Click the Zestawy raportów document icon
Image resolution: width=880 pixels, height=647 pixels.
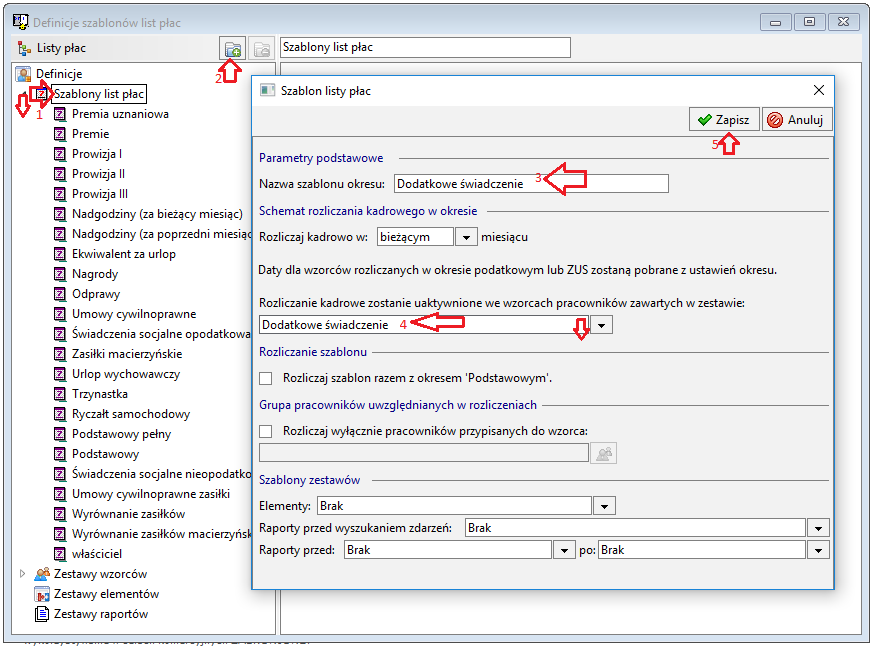[x=42, y=614]
